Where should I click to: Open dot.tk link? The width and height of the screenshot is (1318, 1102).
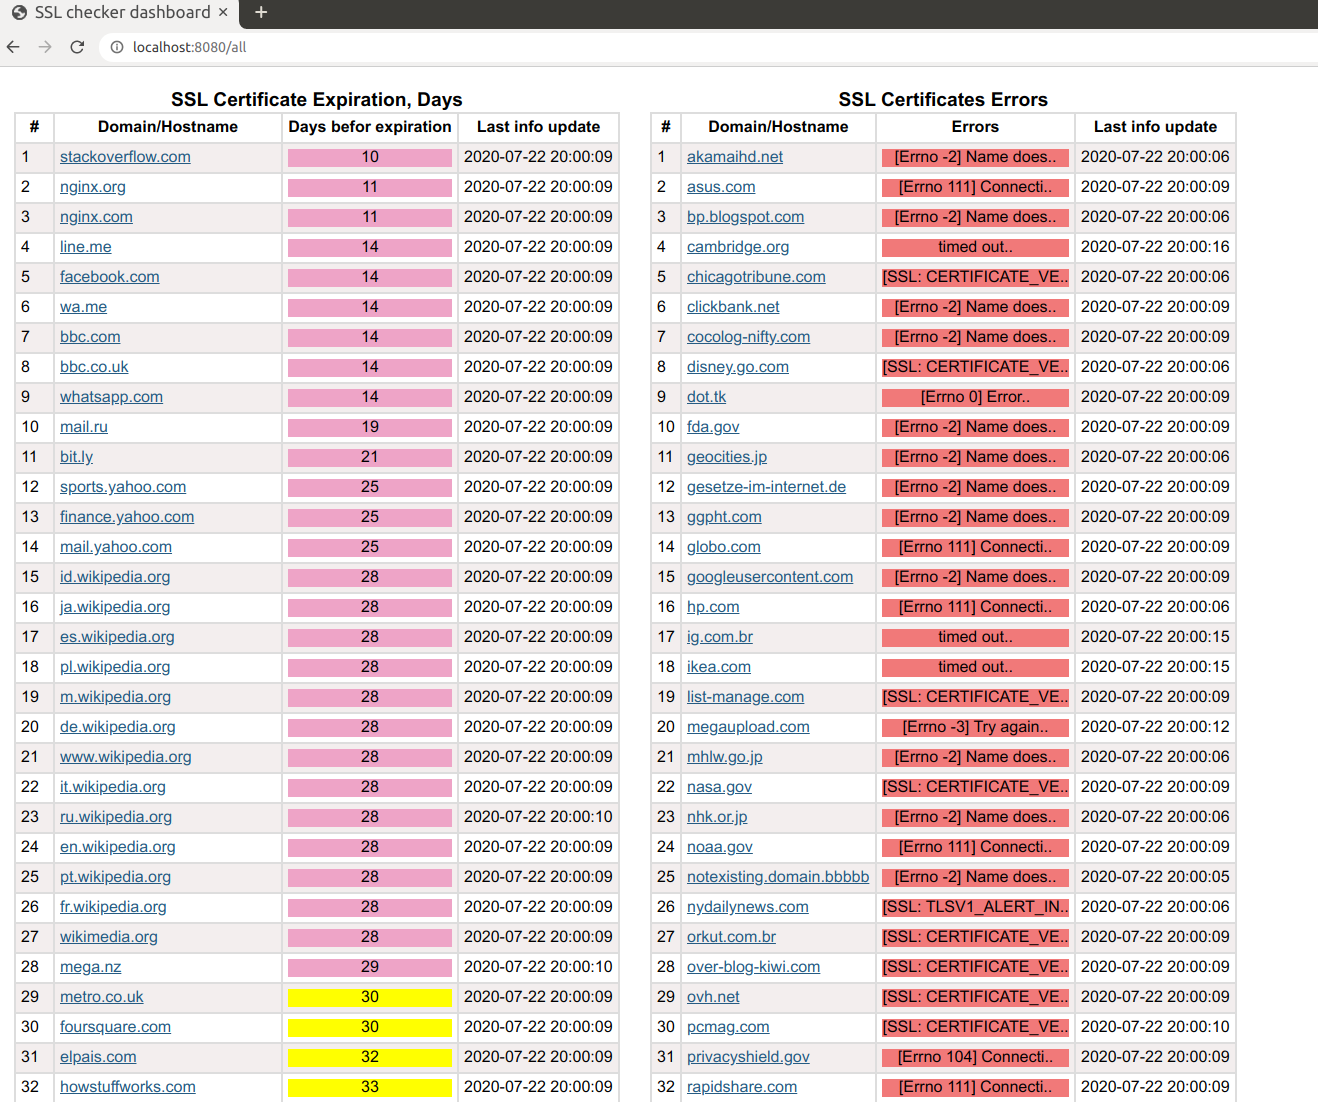point(706,397)
